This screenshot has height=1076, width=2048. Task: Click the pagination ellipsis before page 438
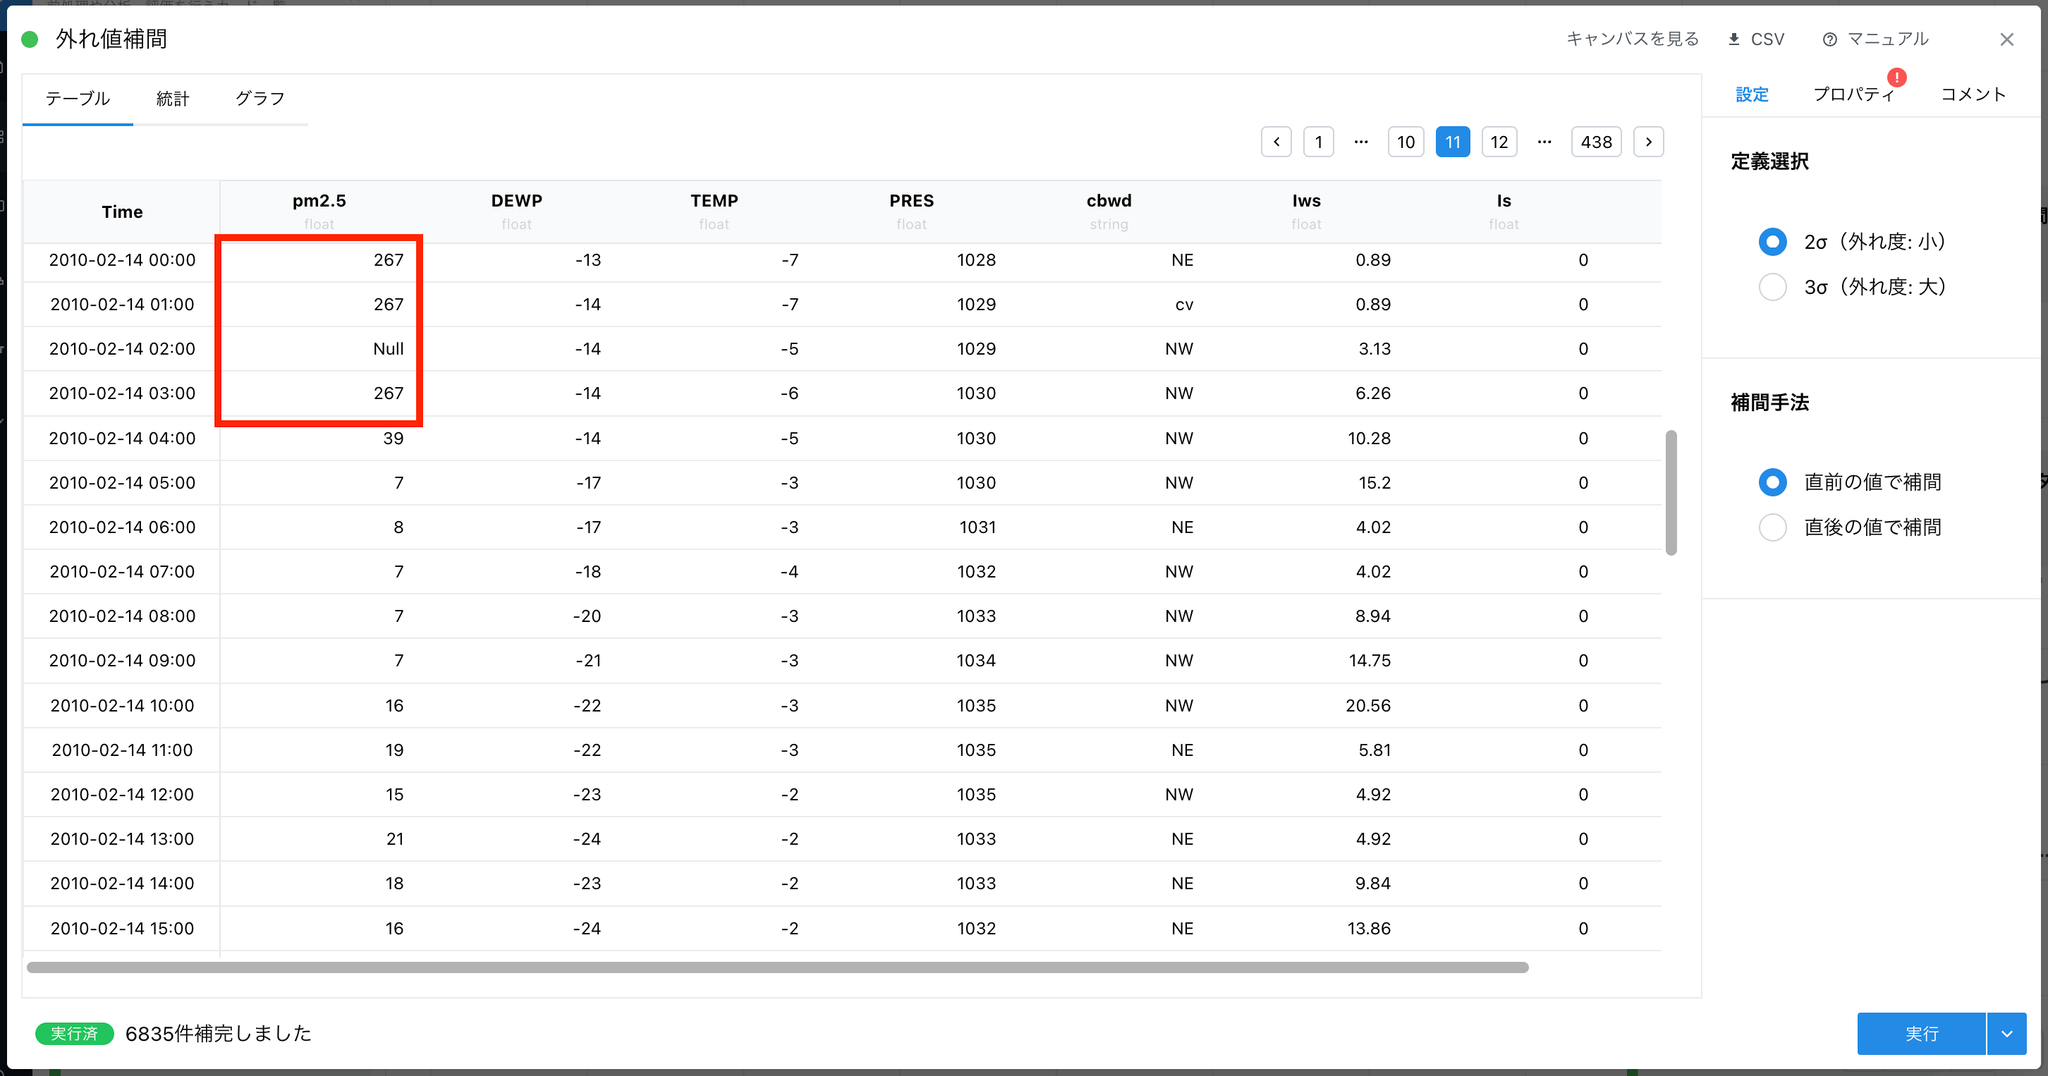click(x=1545, y=142)
